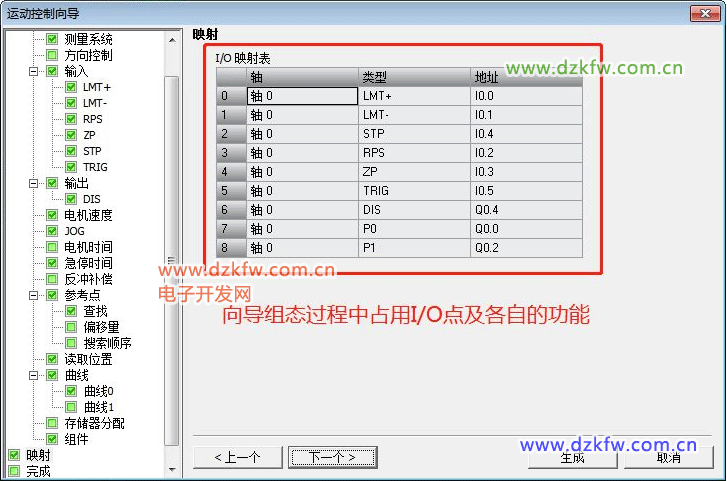727x481 pixels.
Task: Select the 曲线0 tree item
Action: (x=98, y=391)
